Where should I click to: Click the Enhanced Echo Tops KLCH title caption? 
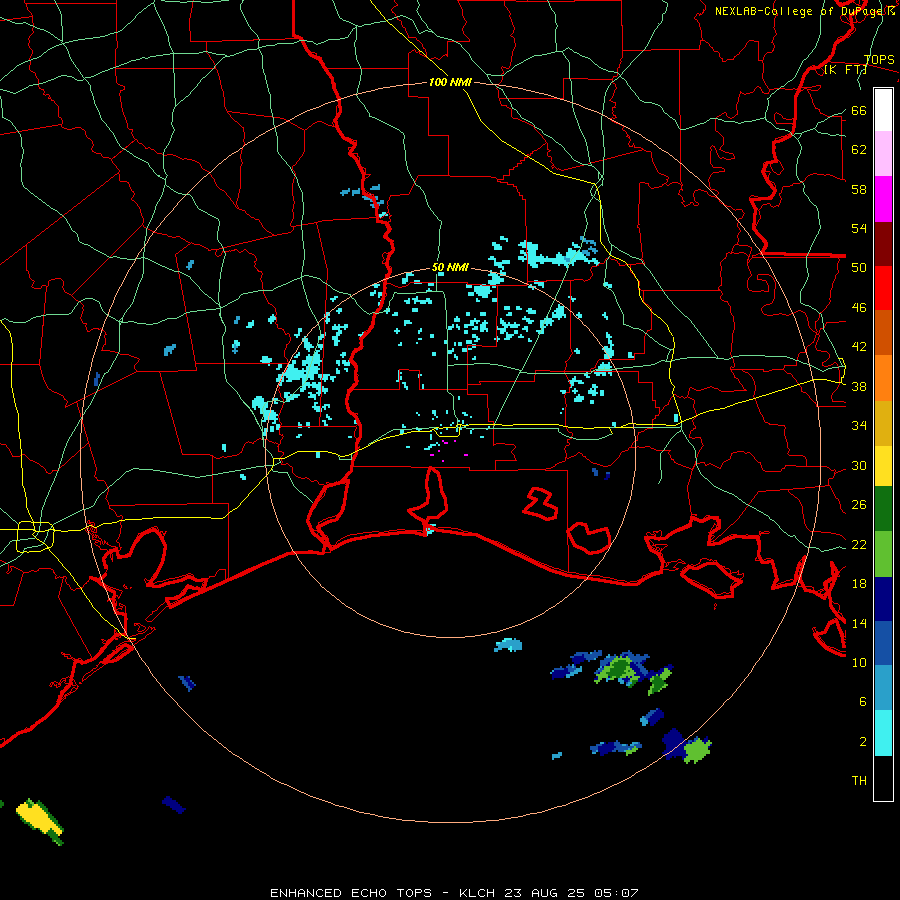[x=454, y=893]
